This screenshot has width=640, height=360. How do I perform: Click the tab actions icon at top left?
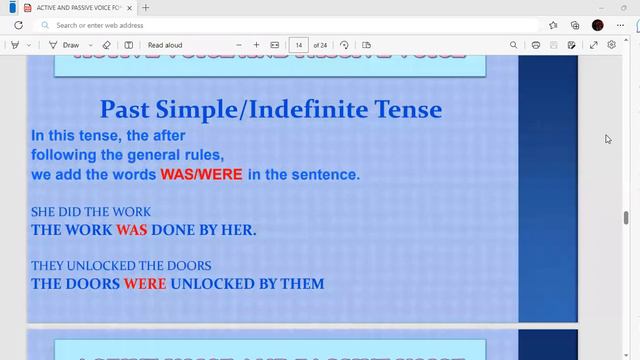pos(12,7)
